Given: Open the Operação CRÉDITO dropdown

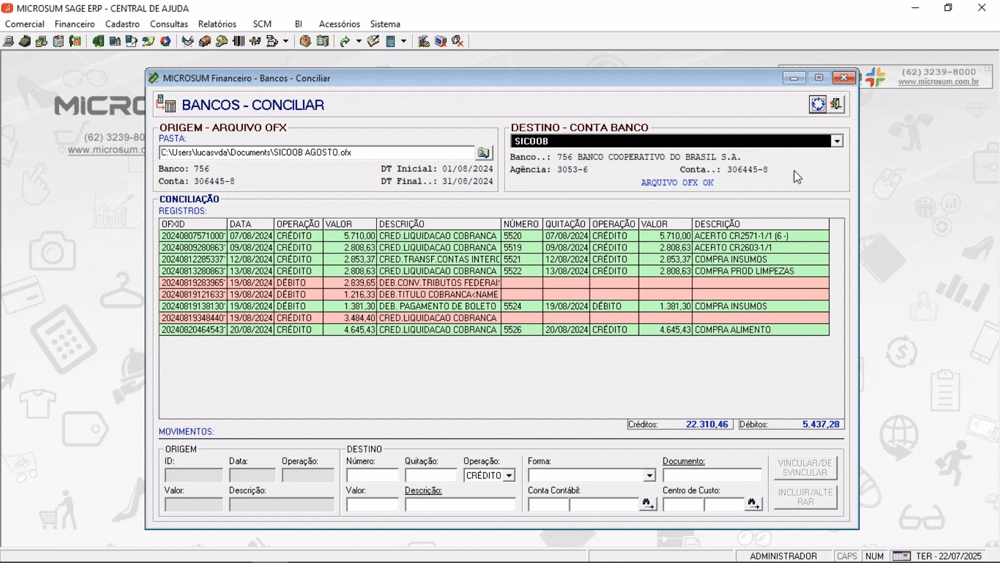Looking at the screenshot, I should click(x=509, y=476).
